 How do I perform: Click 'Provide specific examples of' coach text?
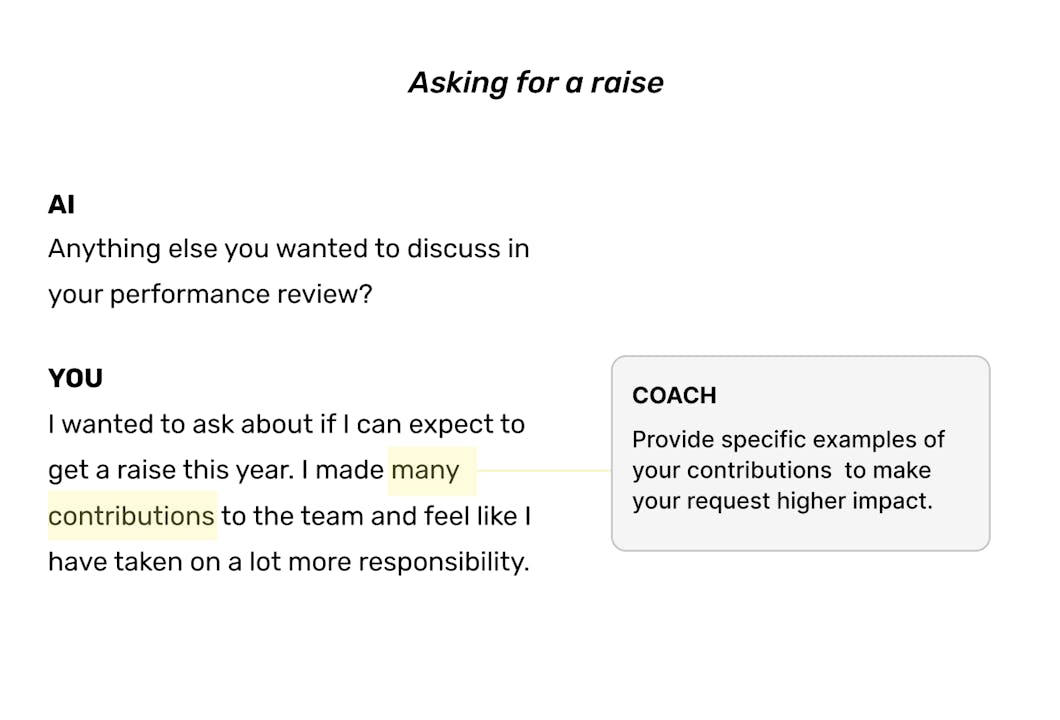(788, 440)
